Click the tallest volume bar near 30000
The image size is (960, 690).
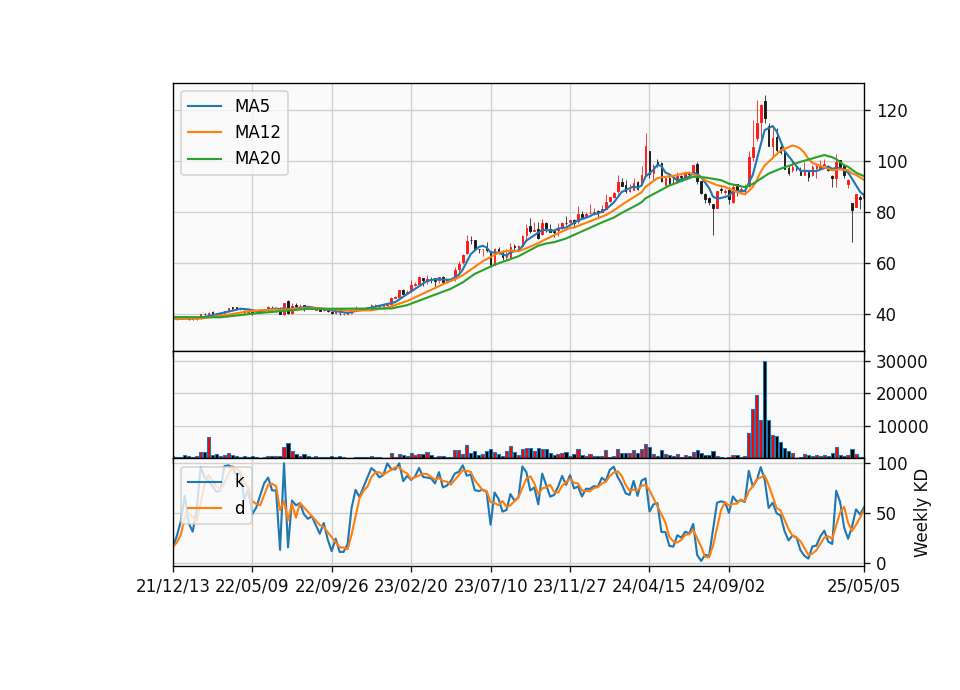[765, 410]
